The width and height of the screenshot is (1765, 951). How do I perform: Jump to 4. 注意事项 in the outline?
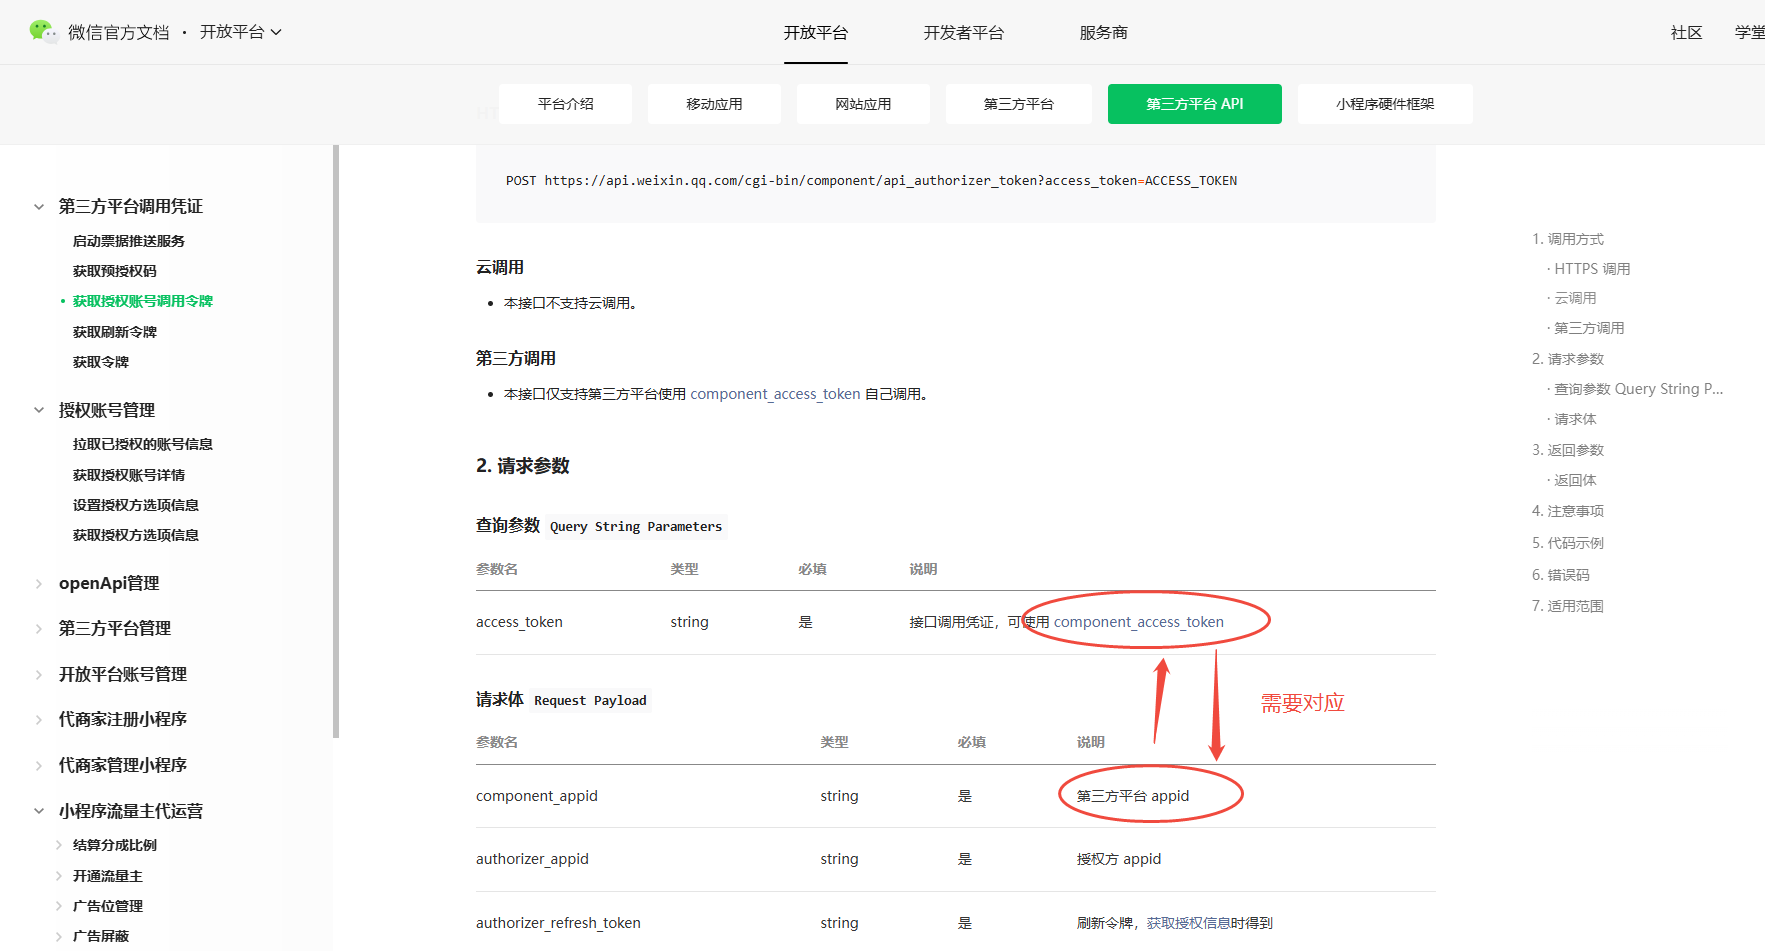click(x=1568, y=511)
